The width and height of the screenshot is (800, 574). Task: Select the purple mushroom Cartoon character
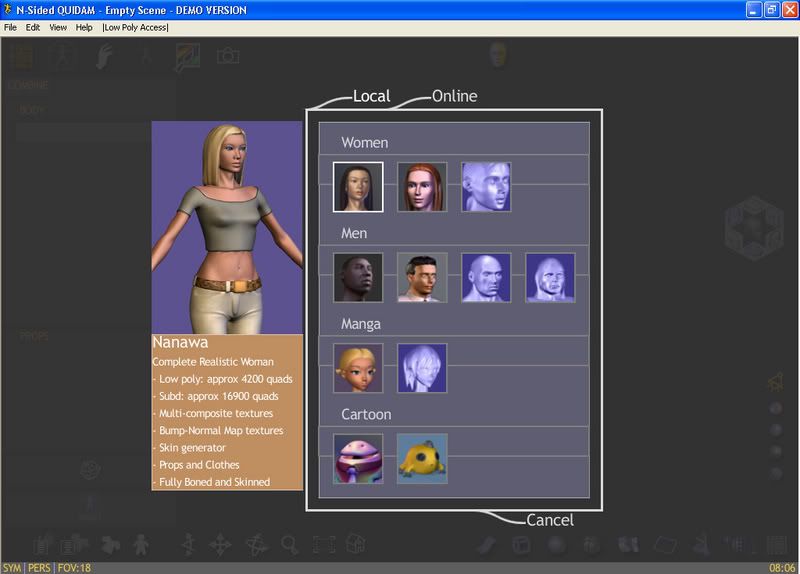358,459
